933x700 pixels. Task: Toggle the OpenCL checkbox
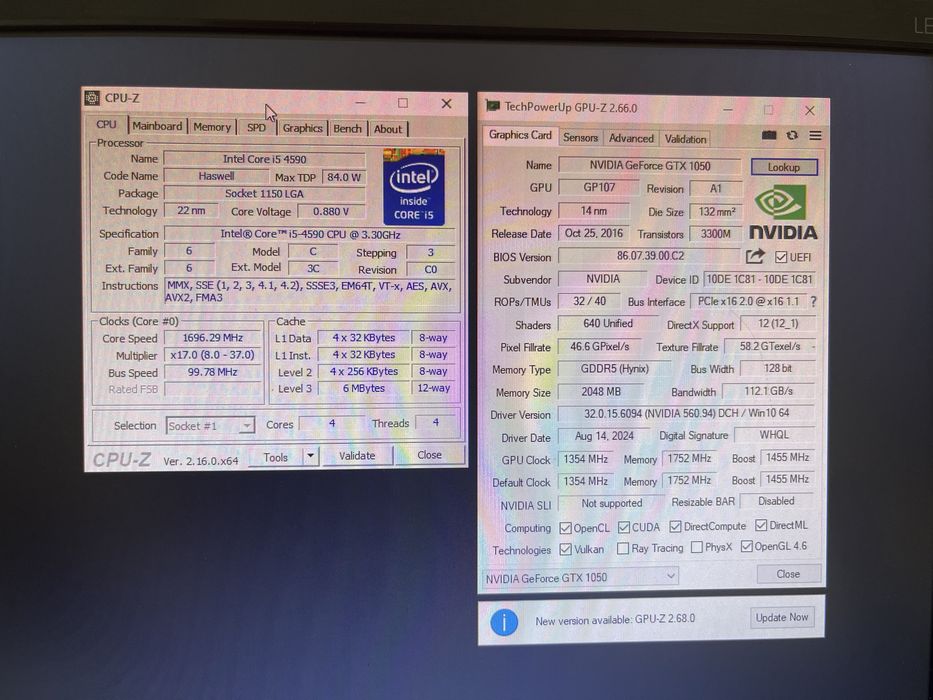[x=565, y=528]
